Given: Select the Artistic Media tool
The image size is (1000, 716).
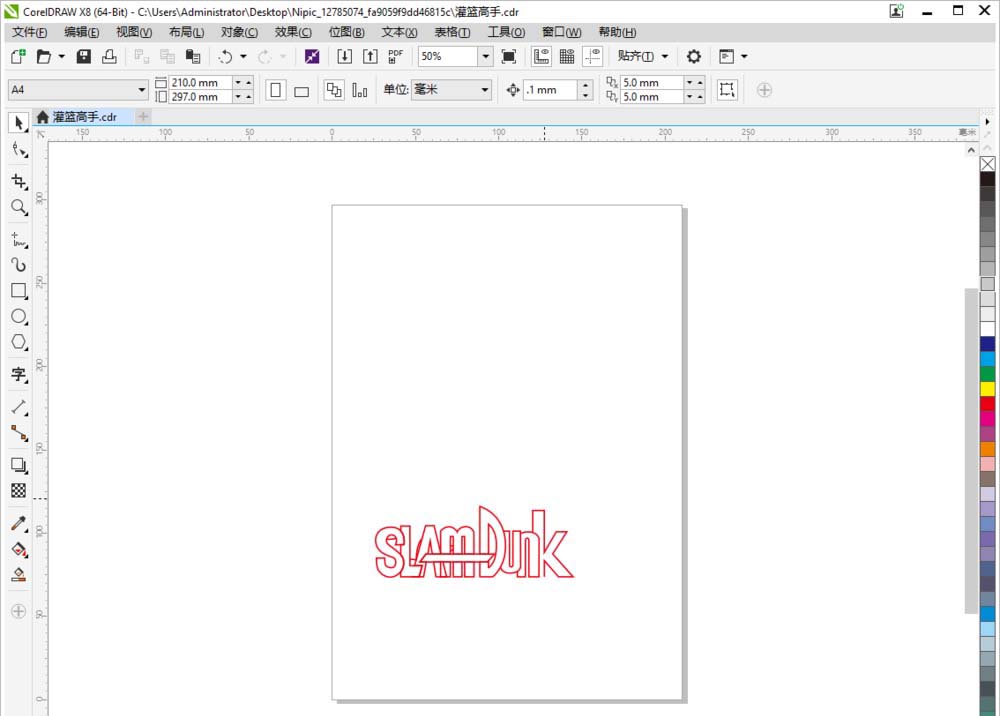Looking at the screenshot, I should pos(18,265).
